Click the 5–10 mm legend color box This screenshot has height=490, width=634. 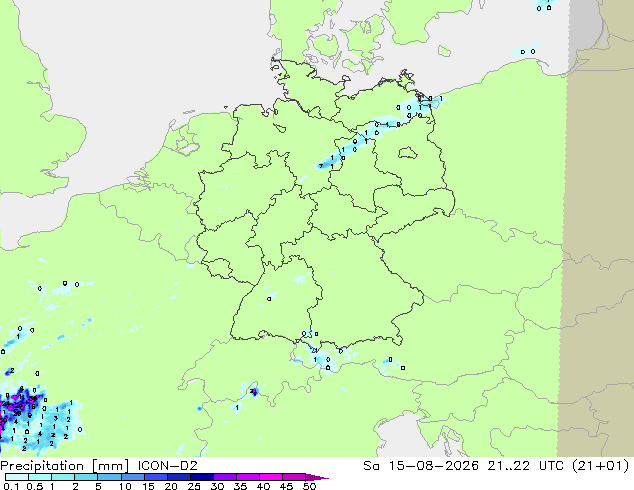pyautogui.click(x=109, y=477)
